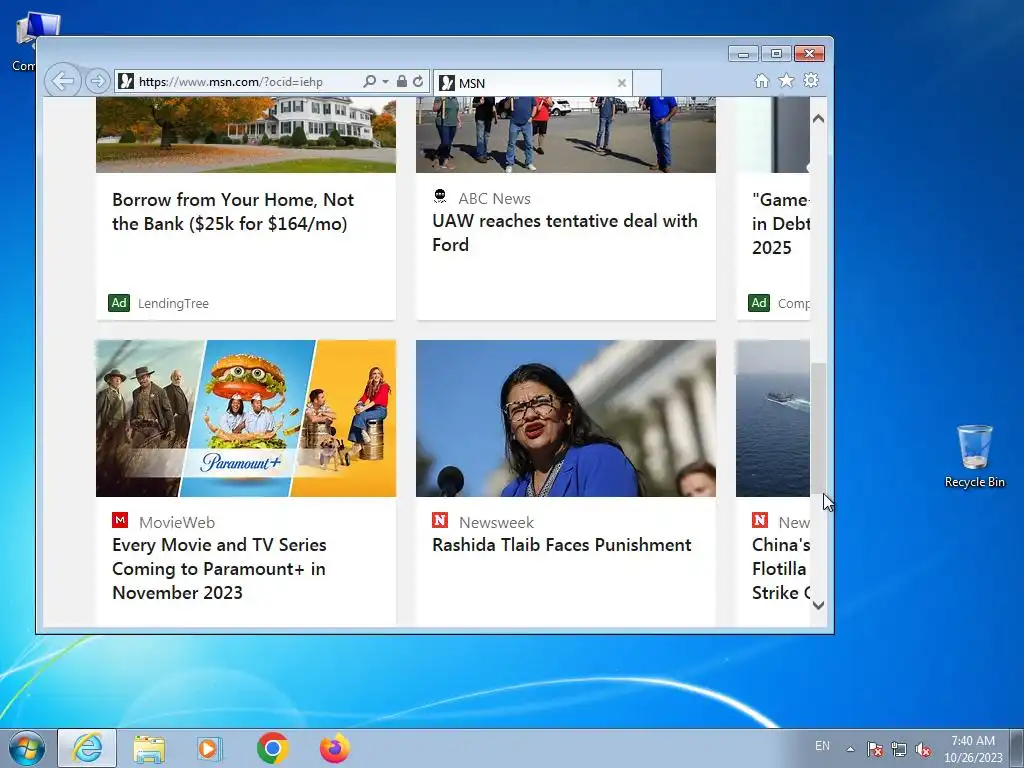
Task: Click the page scrollbar up arrow
Action: 818,119
